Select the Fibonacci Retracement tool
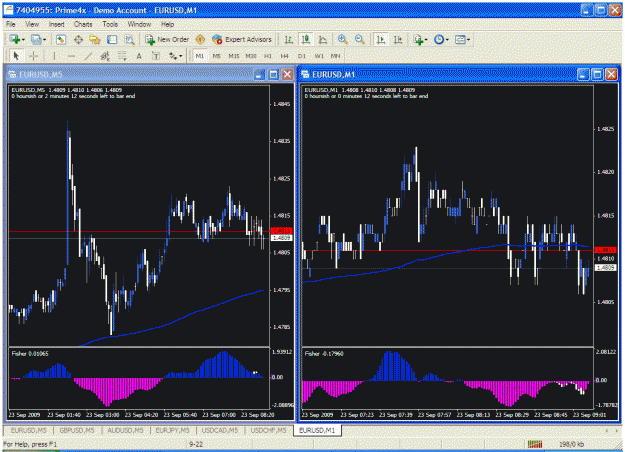The height and width of the screenshot is (452, 625). (x=122, y=56)
